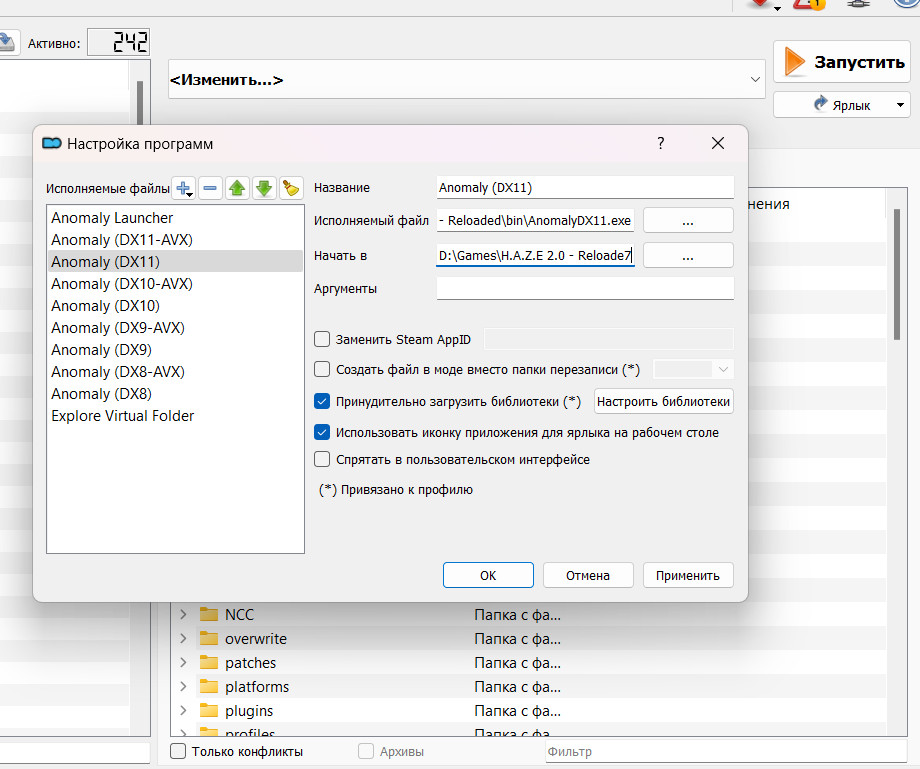Select Anomaly (DX9) in the list
The height and width of the screenshot is (769, 920).
point(175,350)
